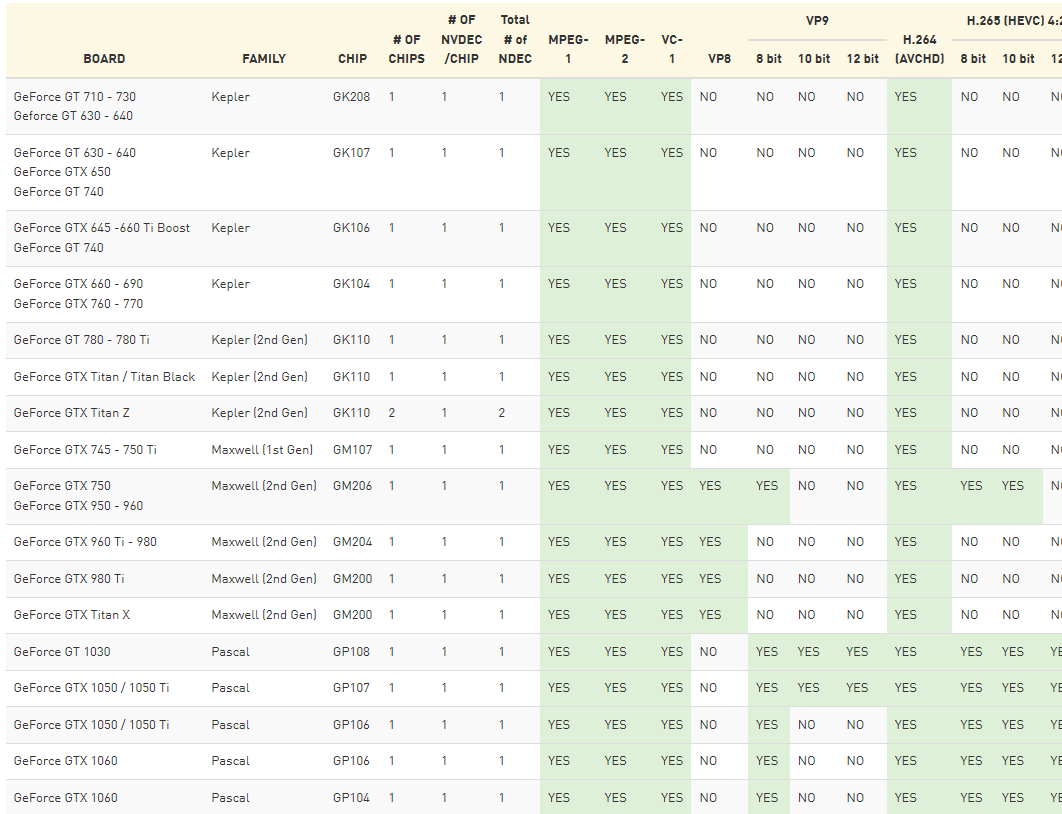Click VP8 YES in GM206 row
The image size is (1062, 814).
(710, 486)
